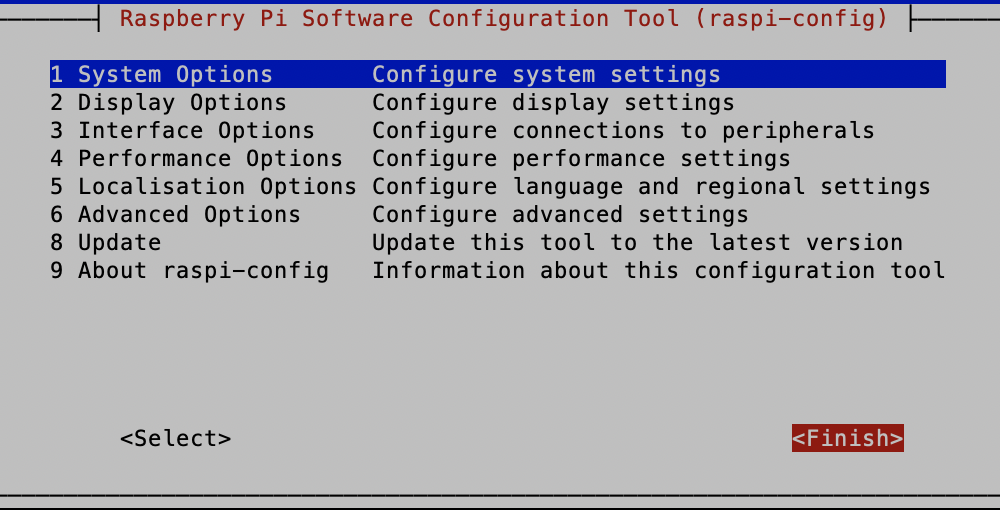Click the Raspberry Pi Software Configuration Tool title
The height and width of the screenshot is (510, 1000).
(504, 19)
